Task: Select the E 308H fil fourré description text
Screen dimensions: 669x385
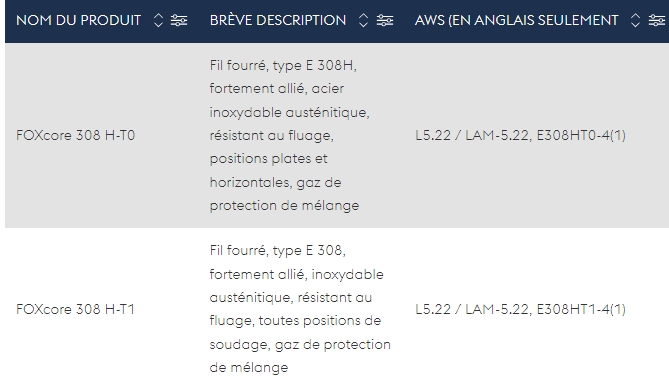Action: [x=283, y=65]
